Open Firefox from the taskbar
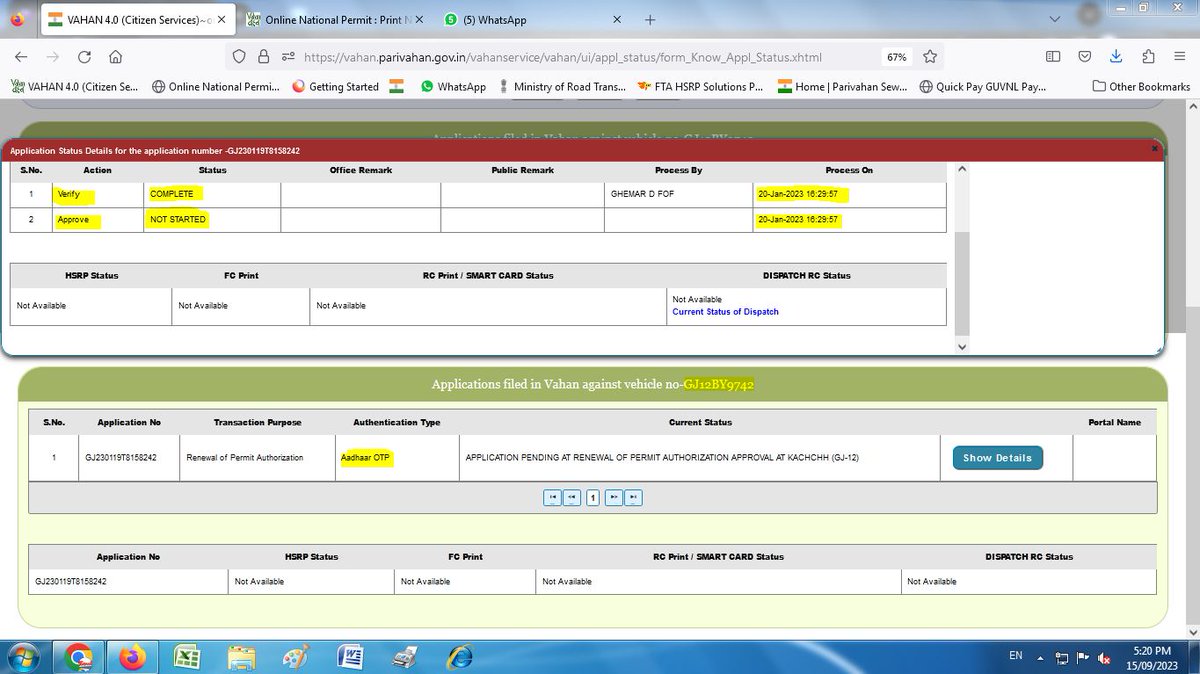Viewport: 1200px width, 674px height. click(133, 657)
